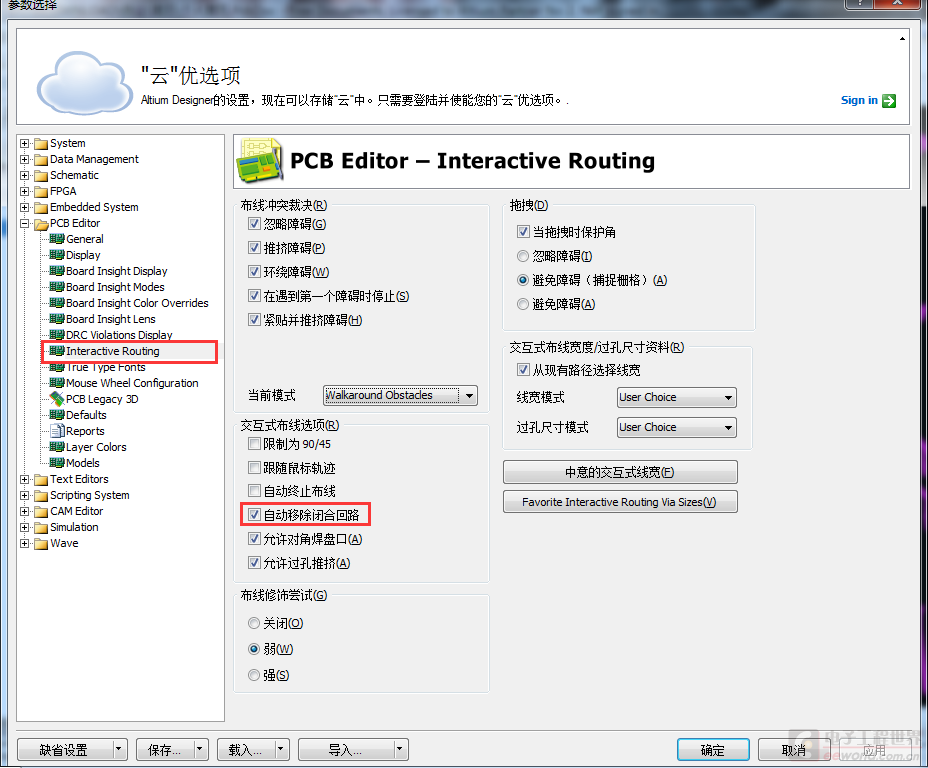Click the Reports document icon

[x=57, y=431]
